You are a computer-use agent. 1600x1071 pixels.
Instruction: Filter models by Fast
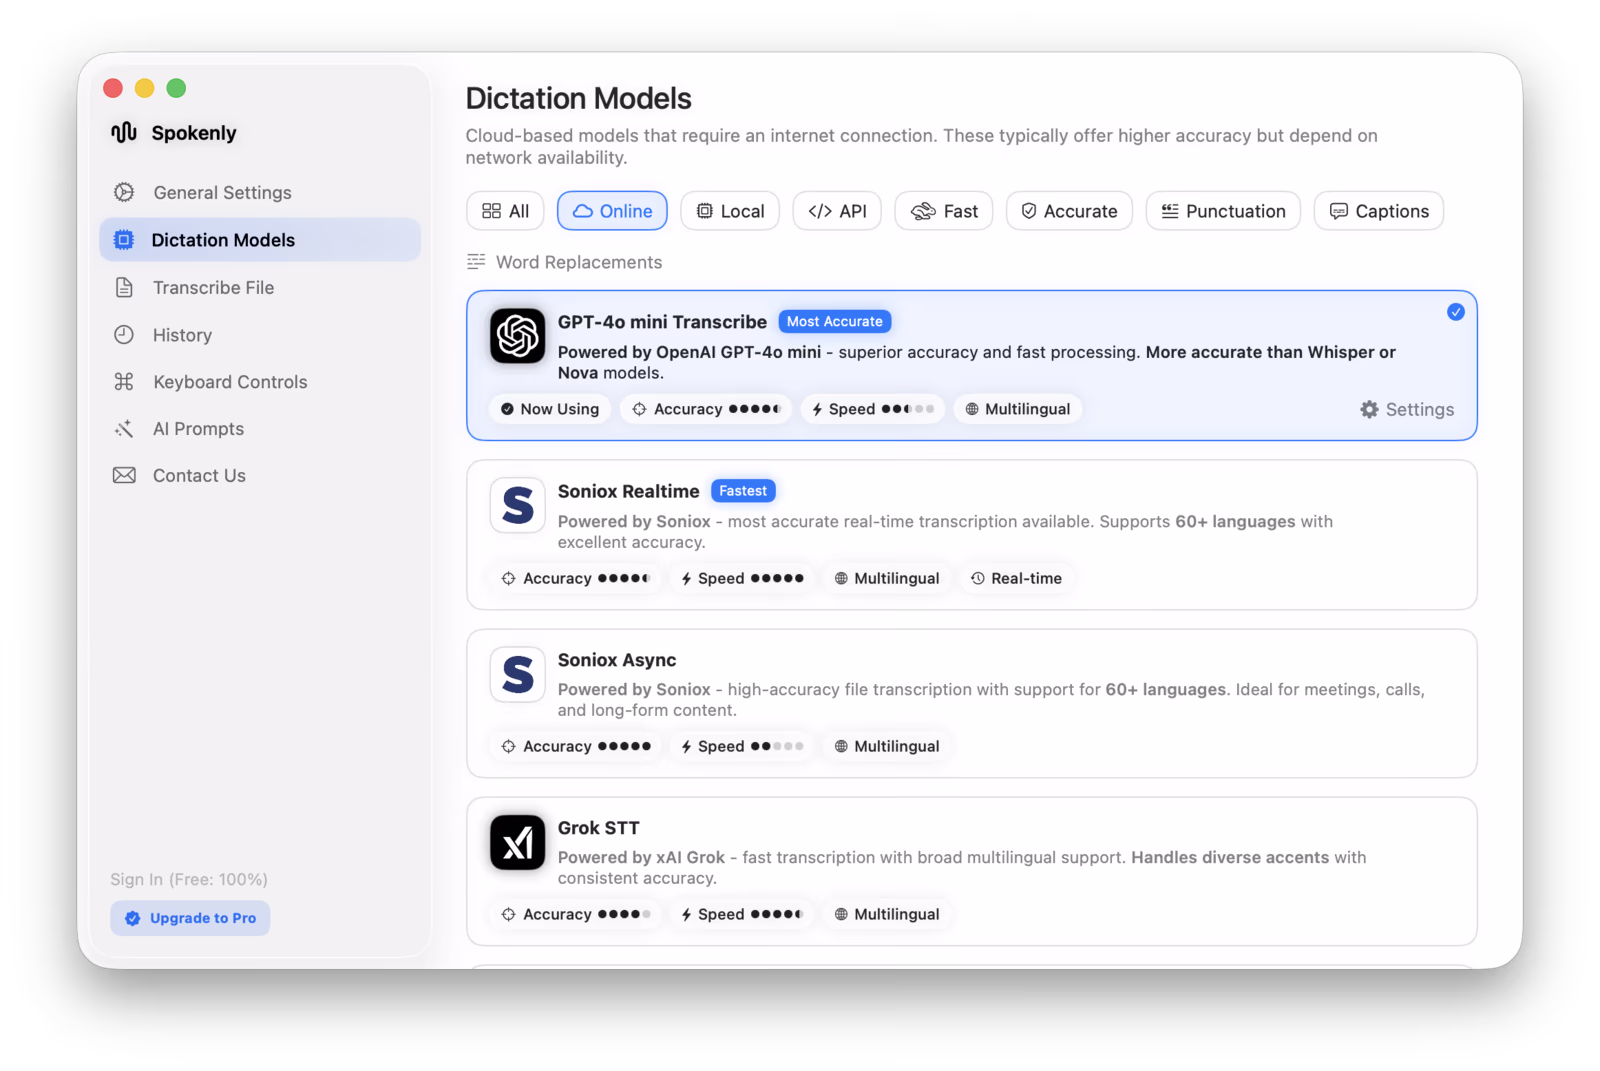click(944, 211)
